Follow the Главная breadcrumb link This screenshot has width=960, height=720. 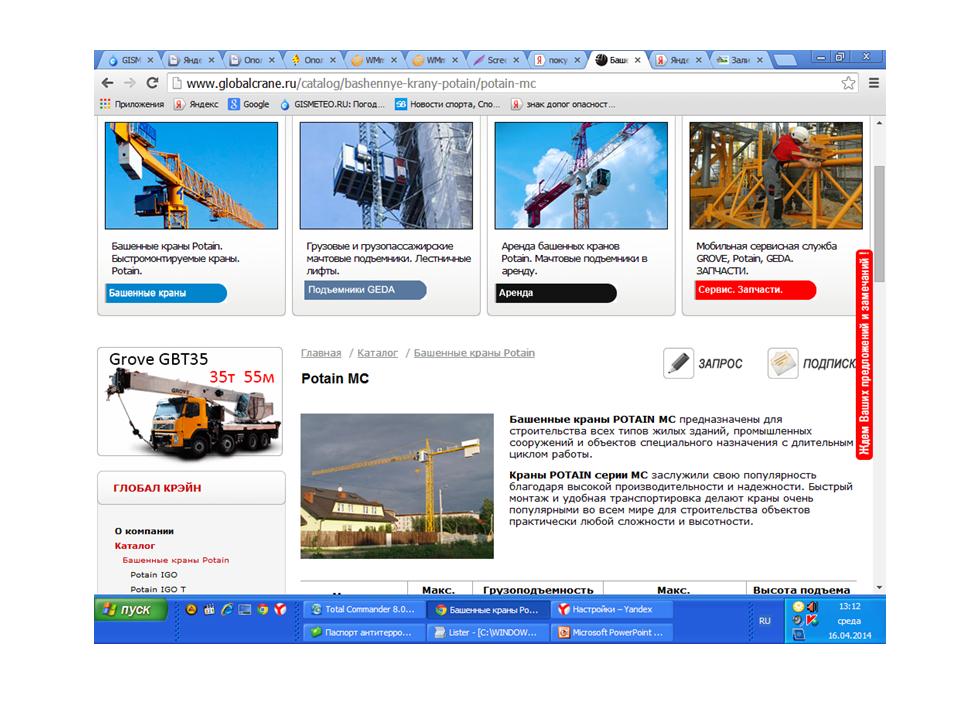(x=321, y=353)
